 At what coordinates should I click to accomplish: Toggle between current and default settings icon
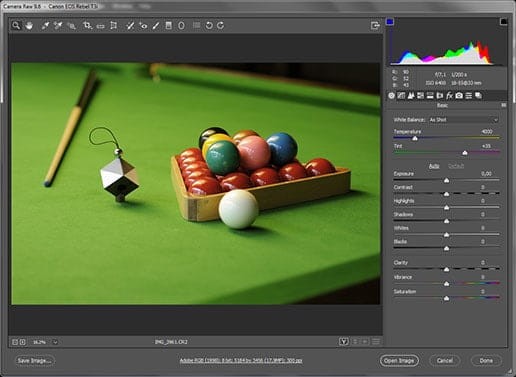tap(376, 341)
